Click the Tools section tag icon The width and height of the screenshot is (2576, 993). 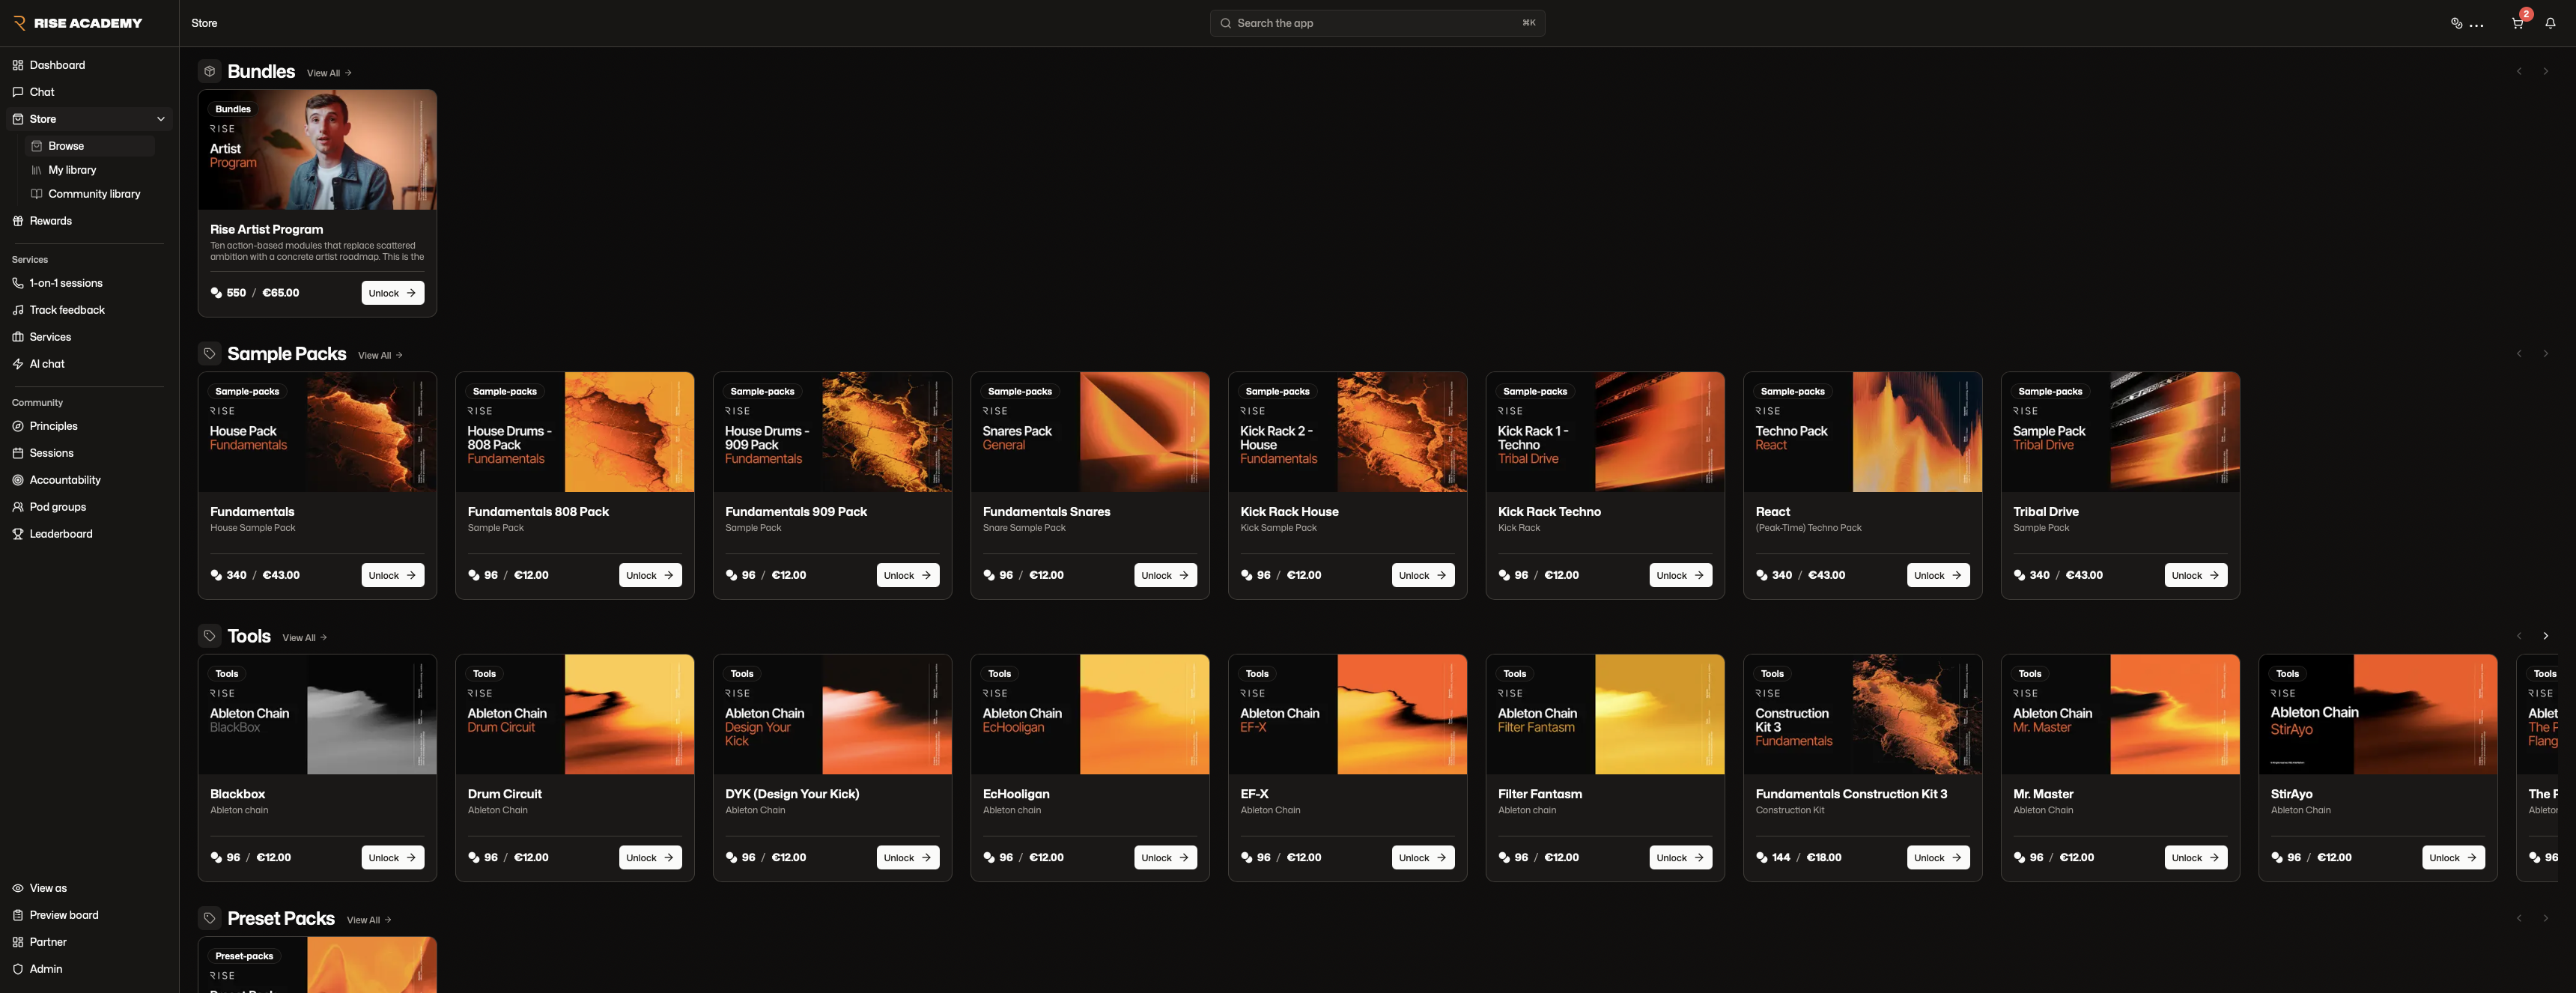point(209,636)
